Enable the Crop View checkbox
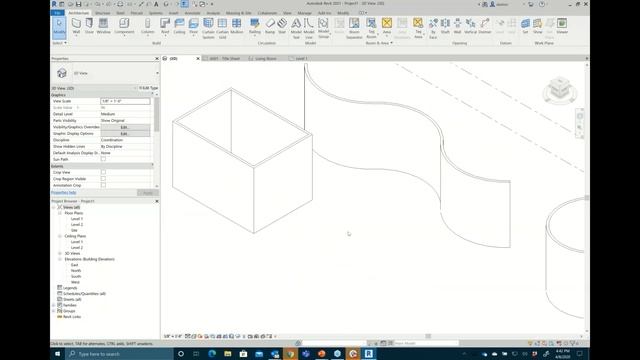The height and width of the screenshot is (360, 640). point(103,172)
